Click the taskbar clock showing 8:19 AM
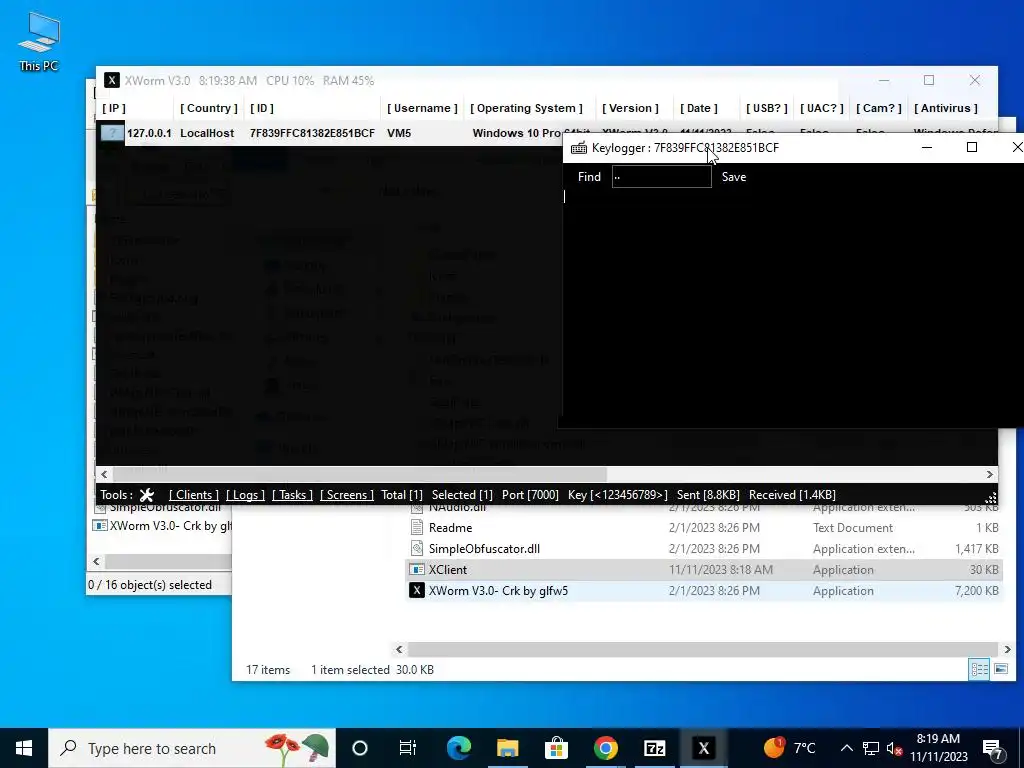1024x768 pixels. coord(938,748)
